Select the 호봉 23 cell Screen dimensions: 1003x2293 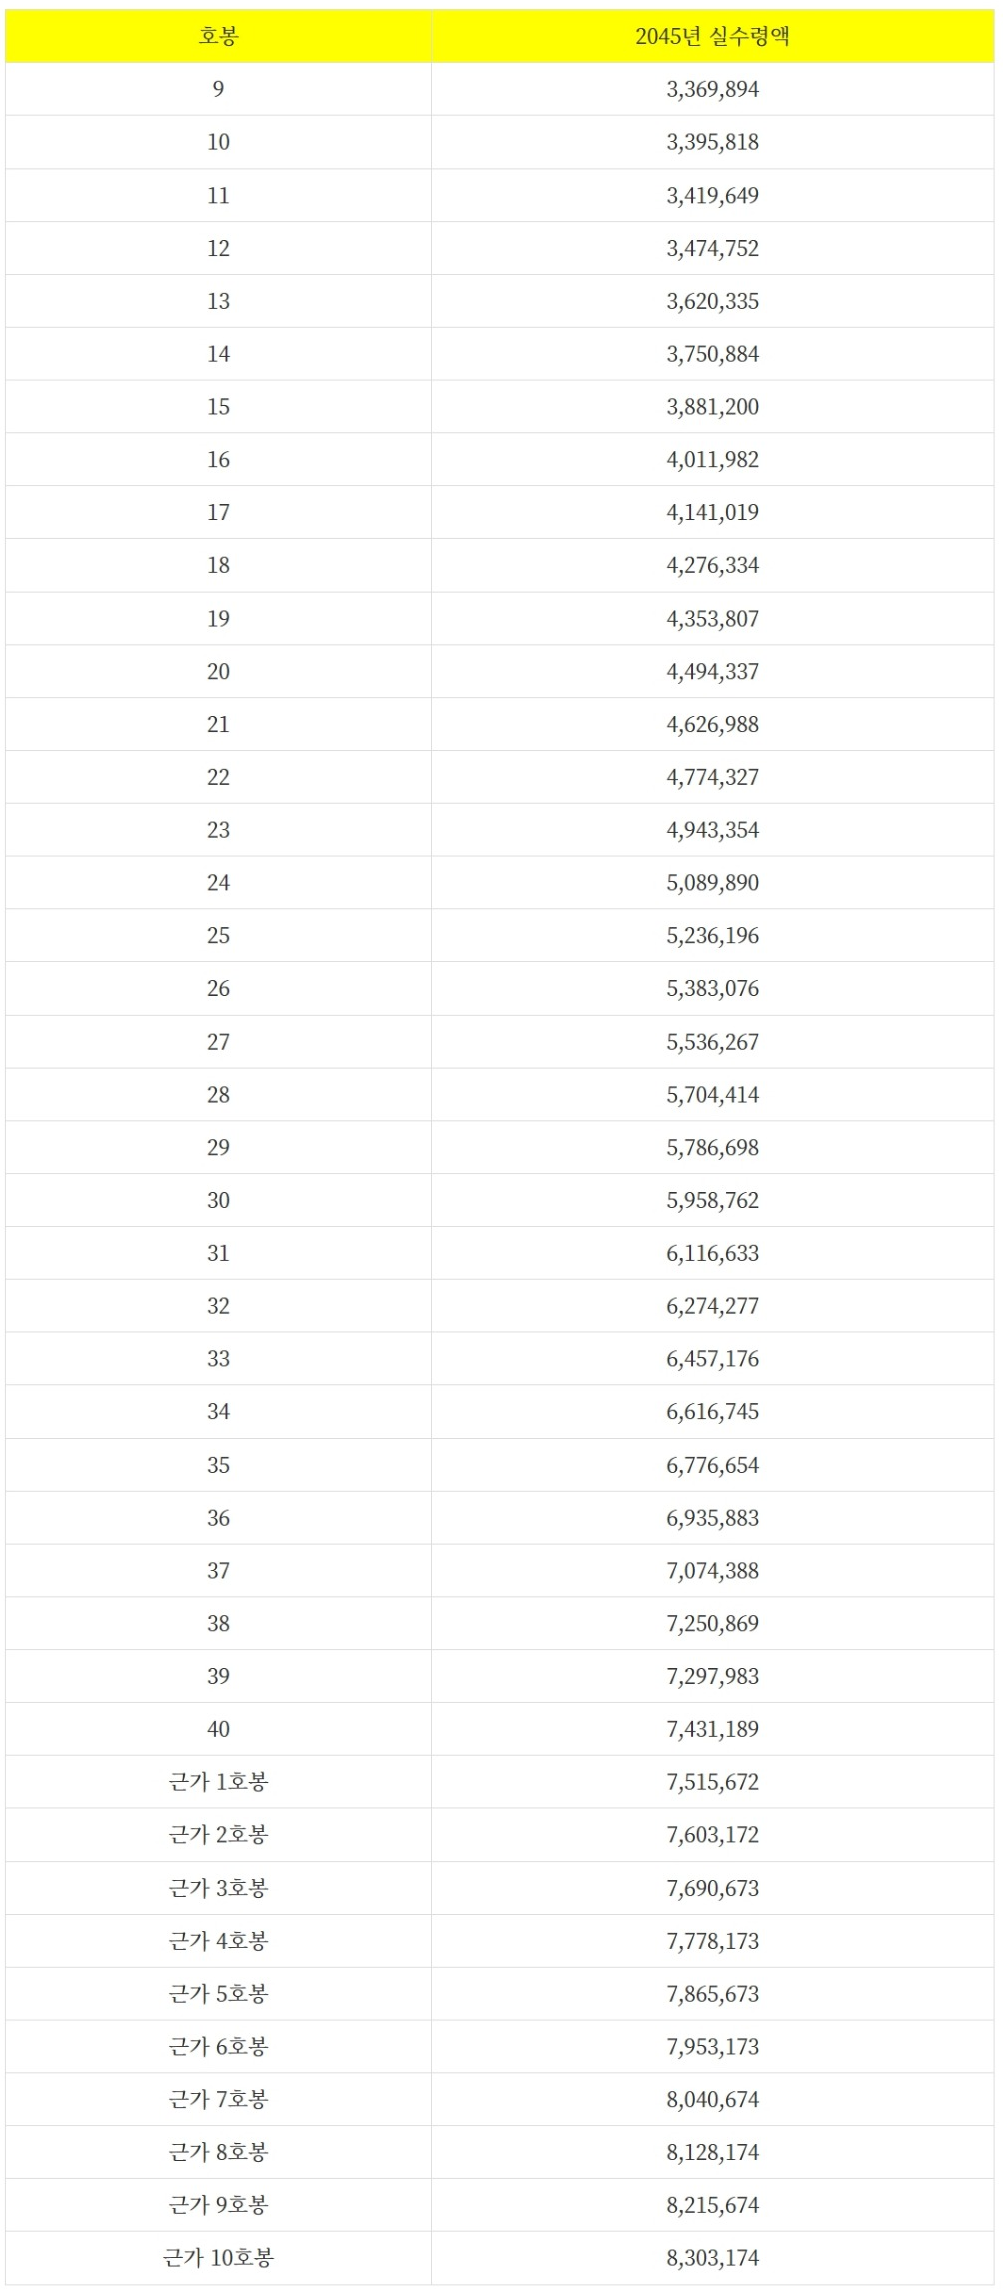(x=218, y=830)
